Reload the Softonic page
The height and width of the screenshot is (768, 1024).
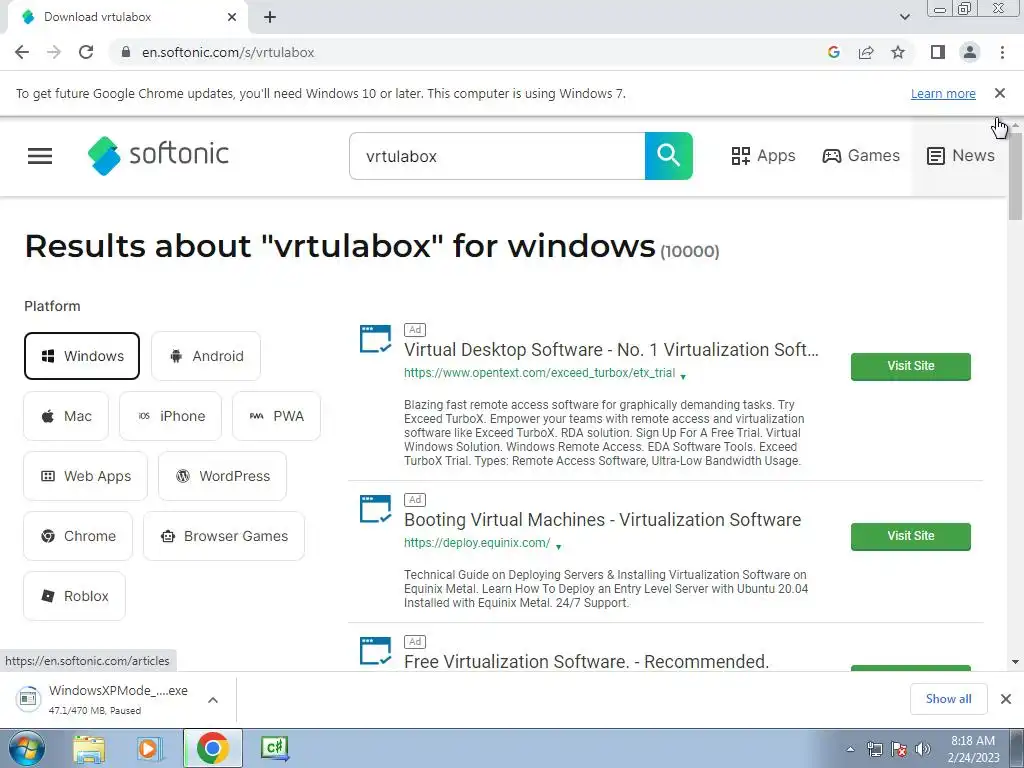click(x=86, y=52)
